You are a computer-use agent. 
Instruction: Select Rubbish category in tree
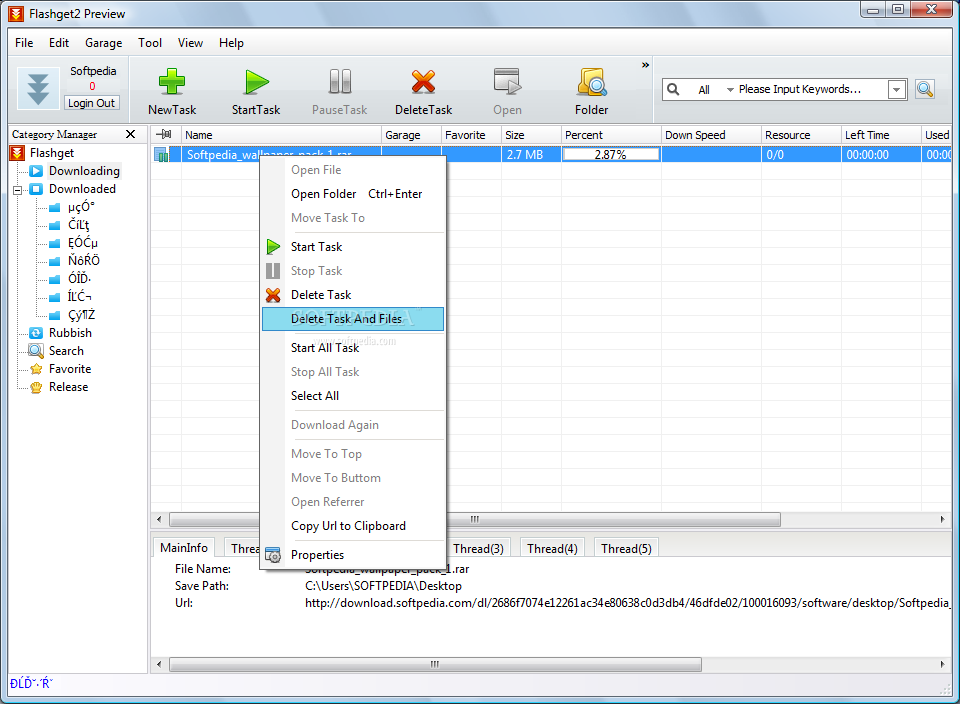tap(70, 333)
